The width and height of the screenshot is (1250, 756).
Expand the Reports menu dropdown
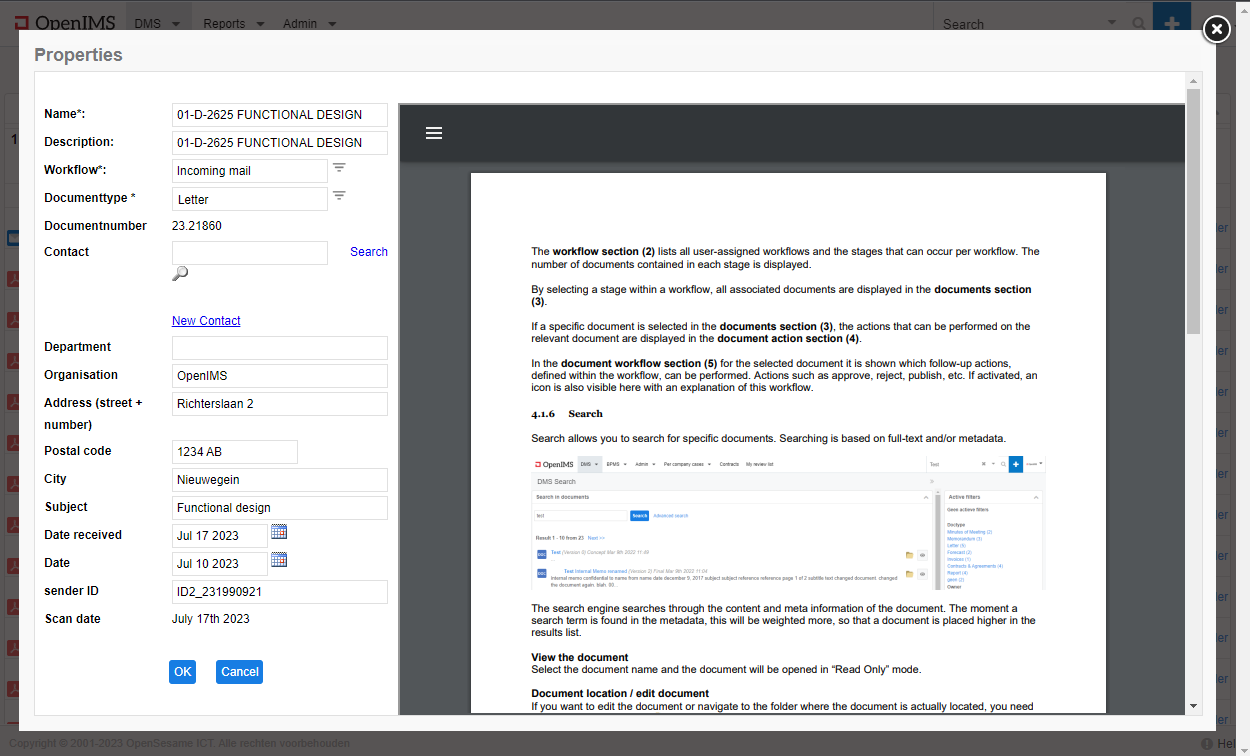(x=234, y=24)
